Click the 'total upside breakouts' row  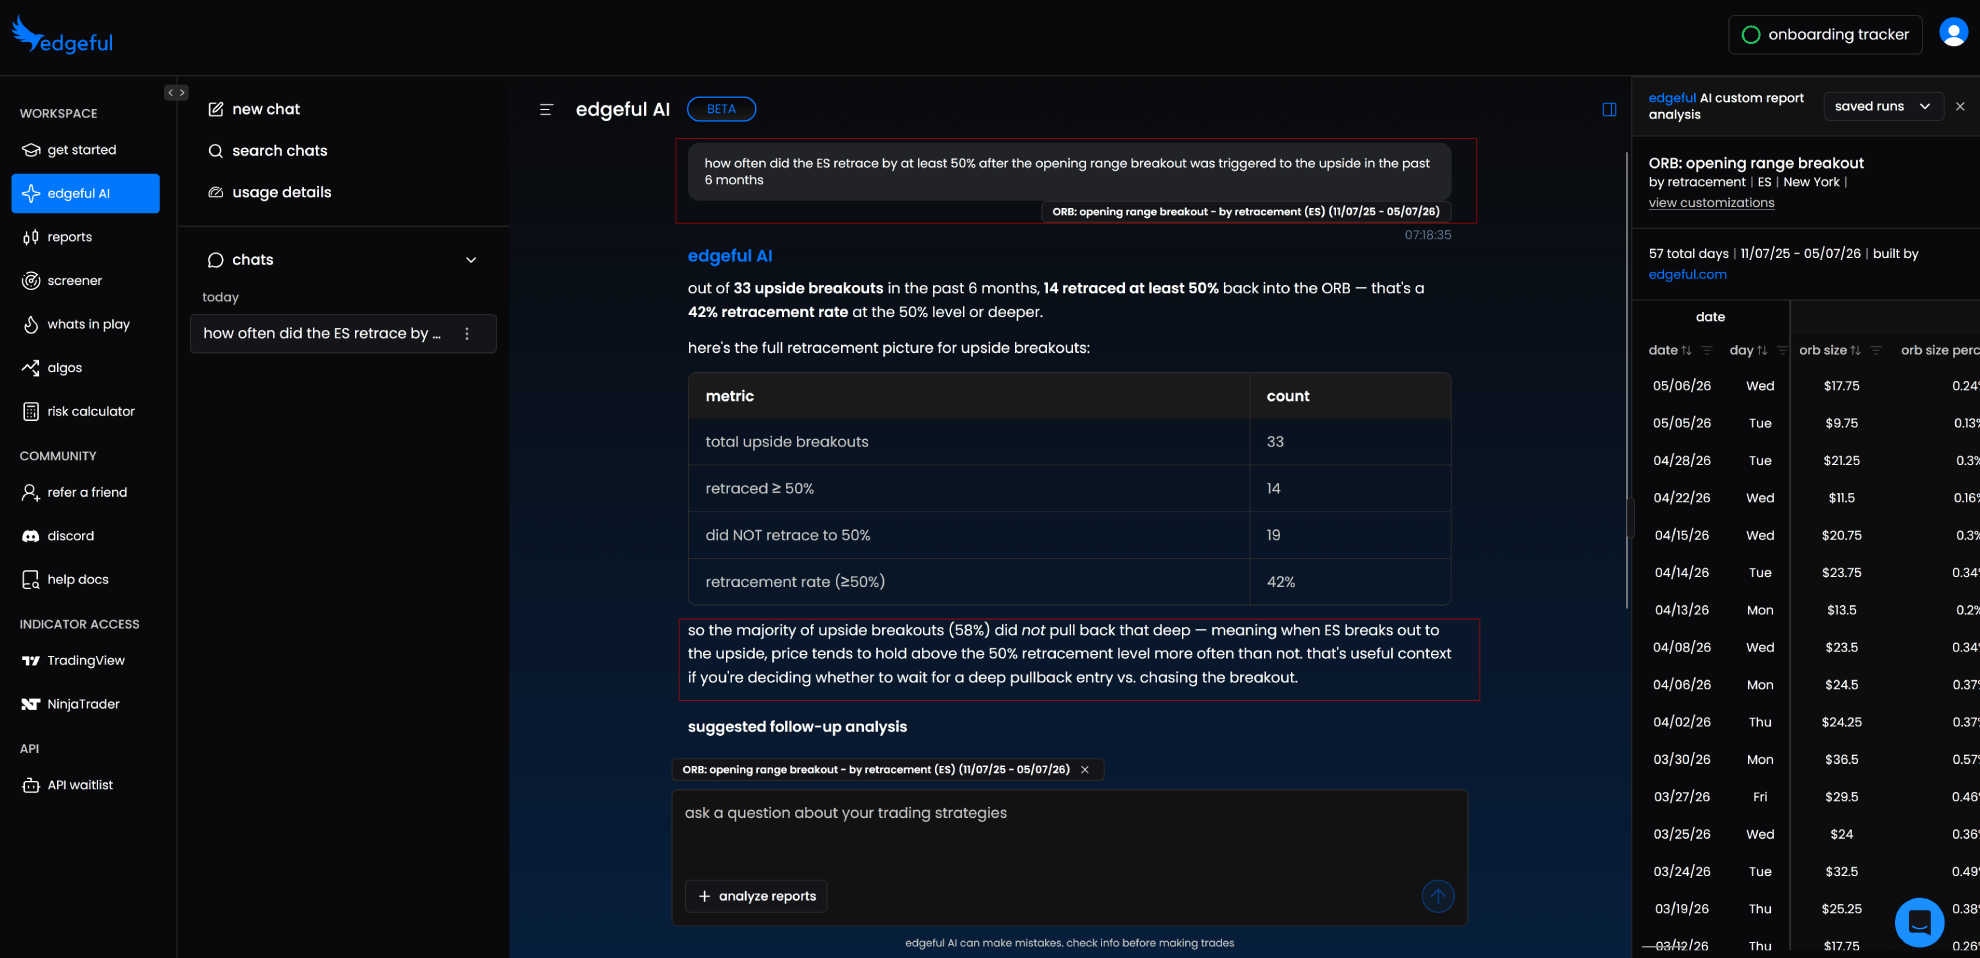coord(1069,442)
